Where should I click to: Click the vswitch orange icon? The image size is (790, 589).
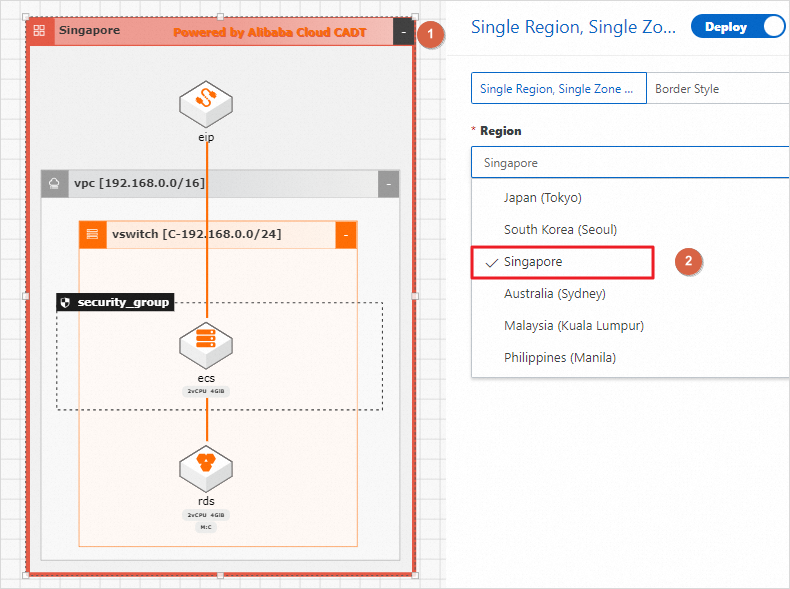pos(93,234)
